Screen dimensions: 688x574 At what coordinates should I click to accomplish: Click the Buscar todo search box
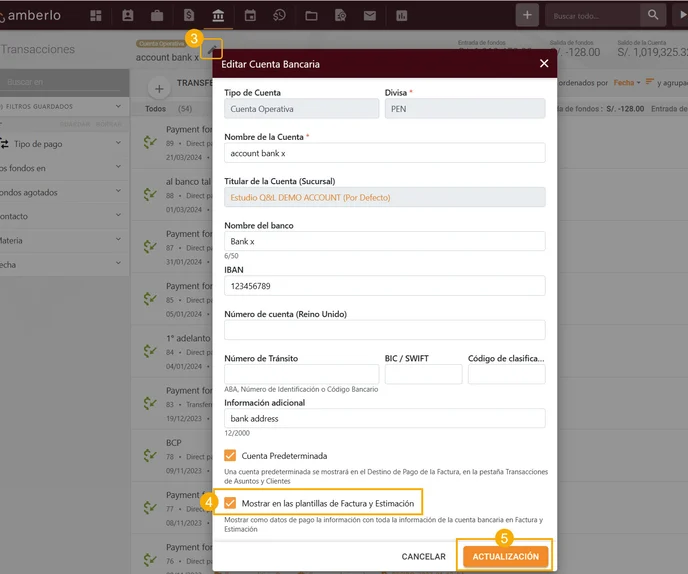592,16
